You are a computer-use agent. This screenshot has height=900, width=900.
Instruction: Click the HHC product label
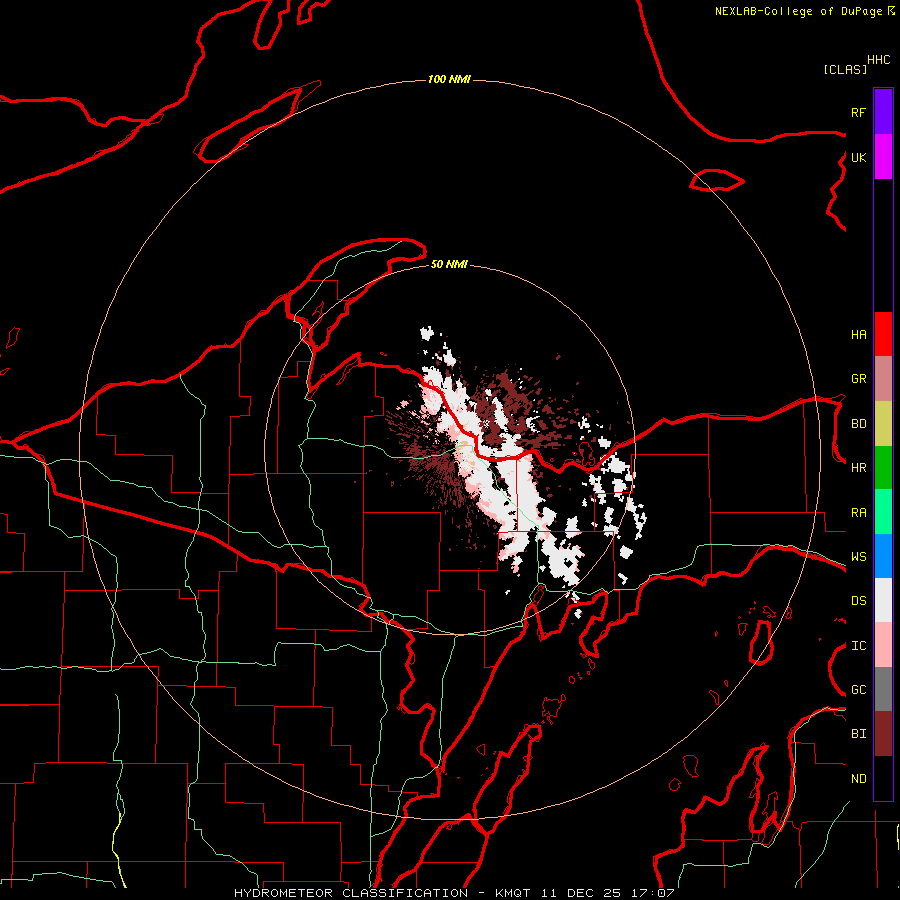pyautogui.click(x=879, y=60)
